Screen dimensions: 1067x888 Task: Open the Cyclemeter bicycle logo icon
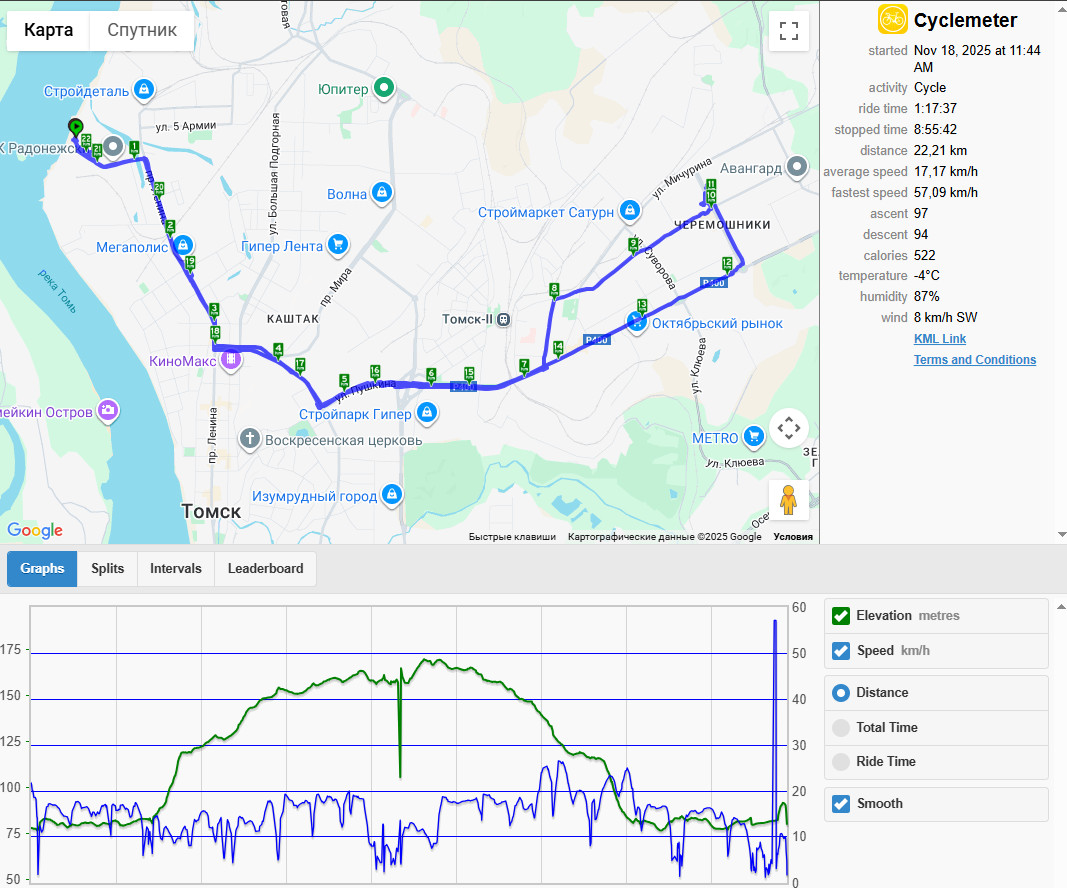[x=892, y=19]
